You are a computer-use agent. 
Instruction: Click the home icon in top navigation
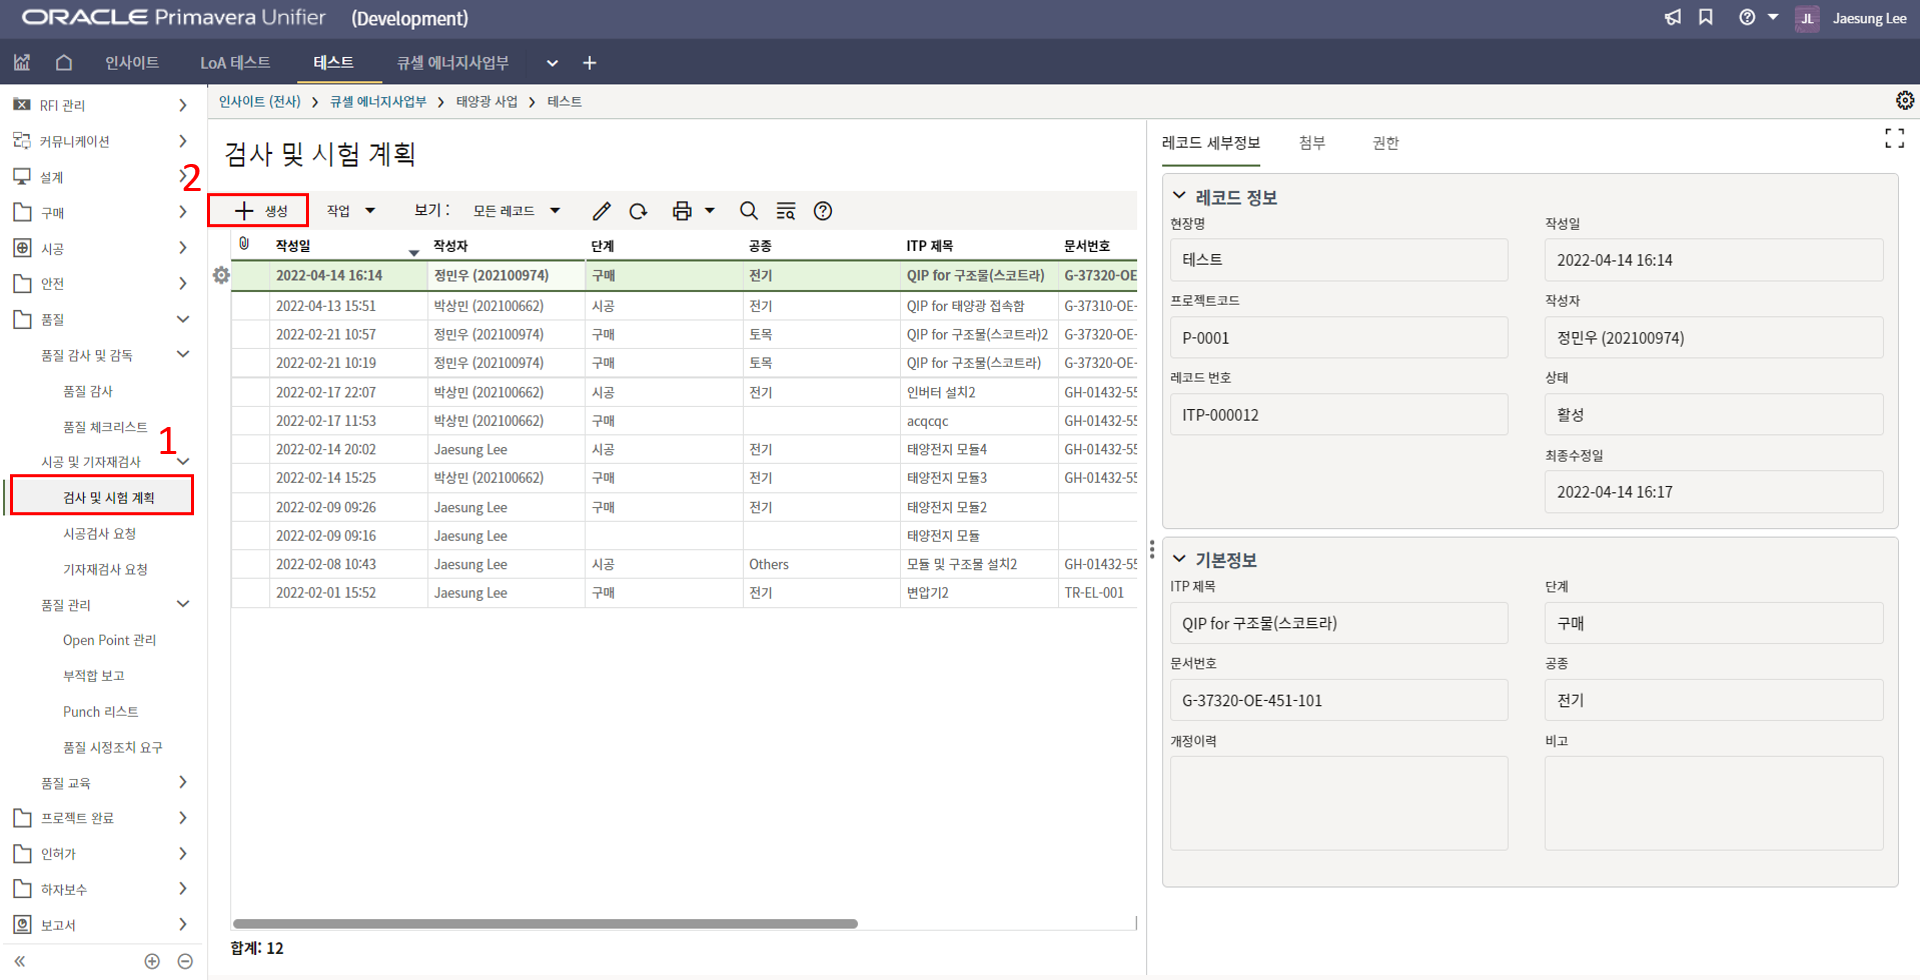64,63
